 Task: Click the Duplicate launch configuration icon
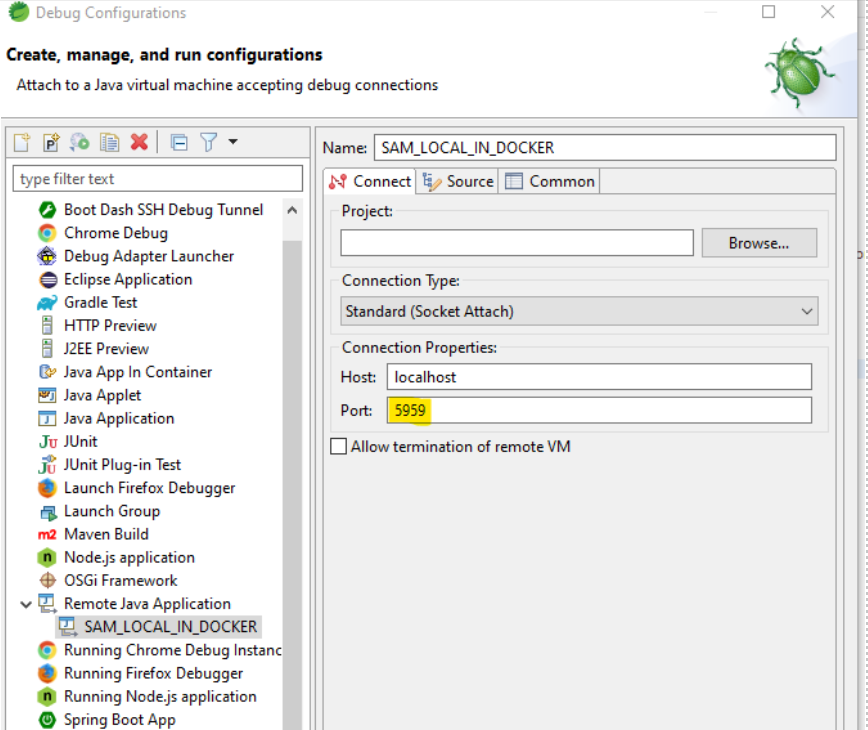tap(110, 142)
